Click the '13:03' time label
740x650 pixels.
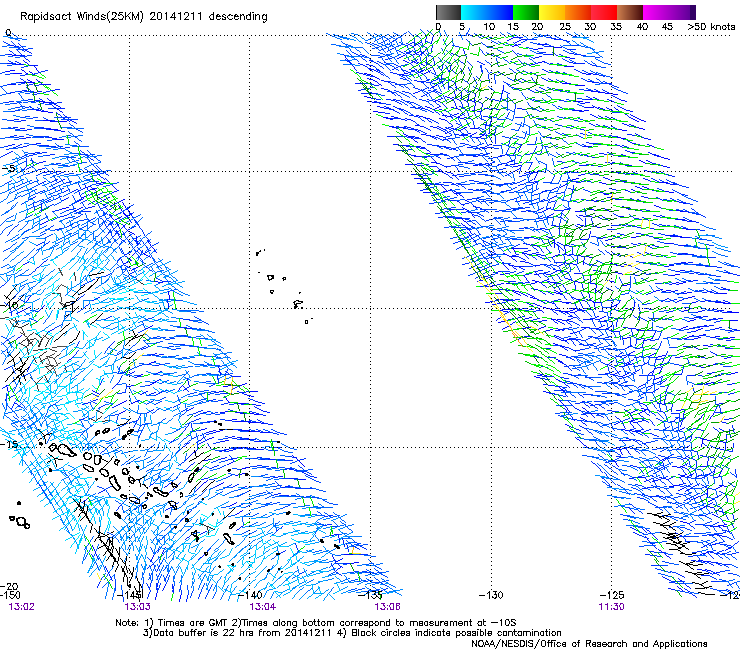pyautogui.click(x=137, y=607)
